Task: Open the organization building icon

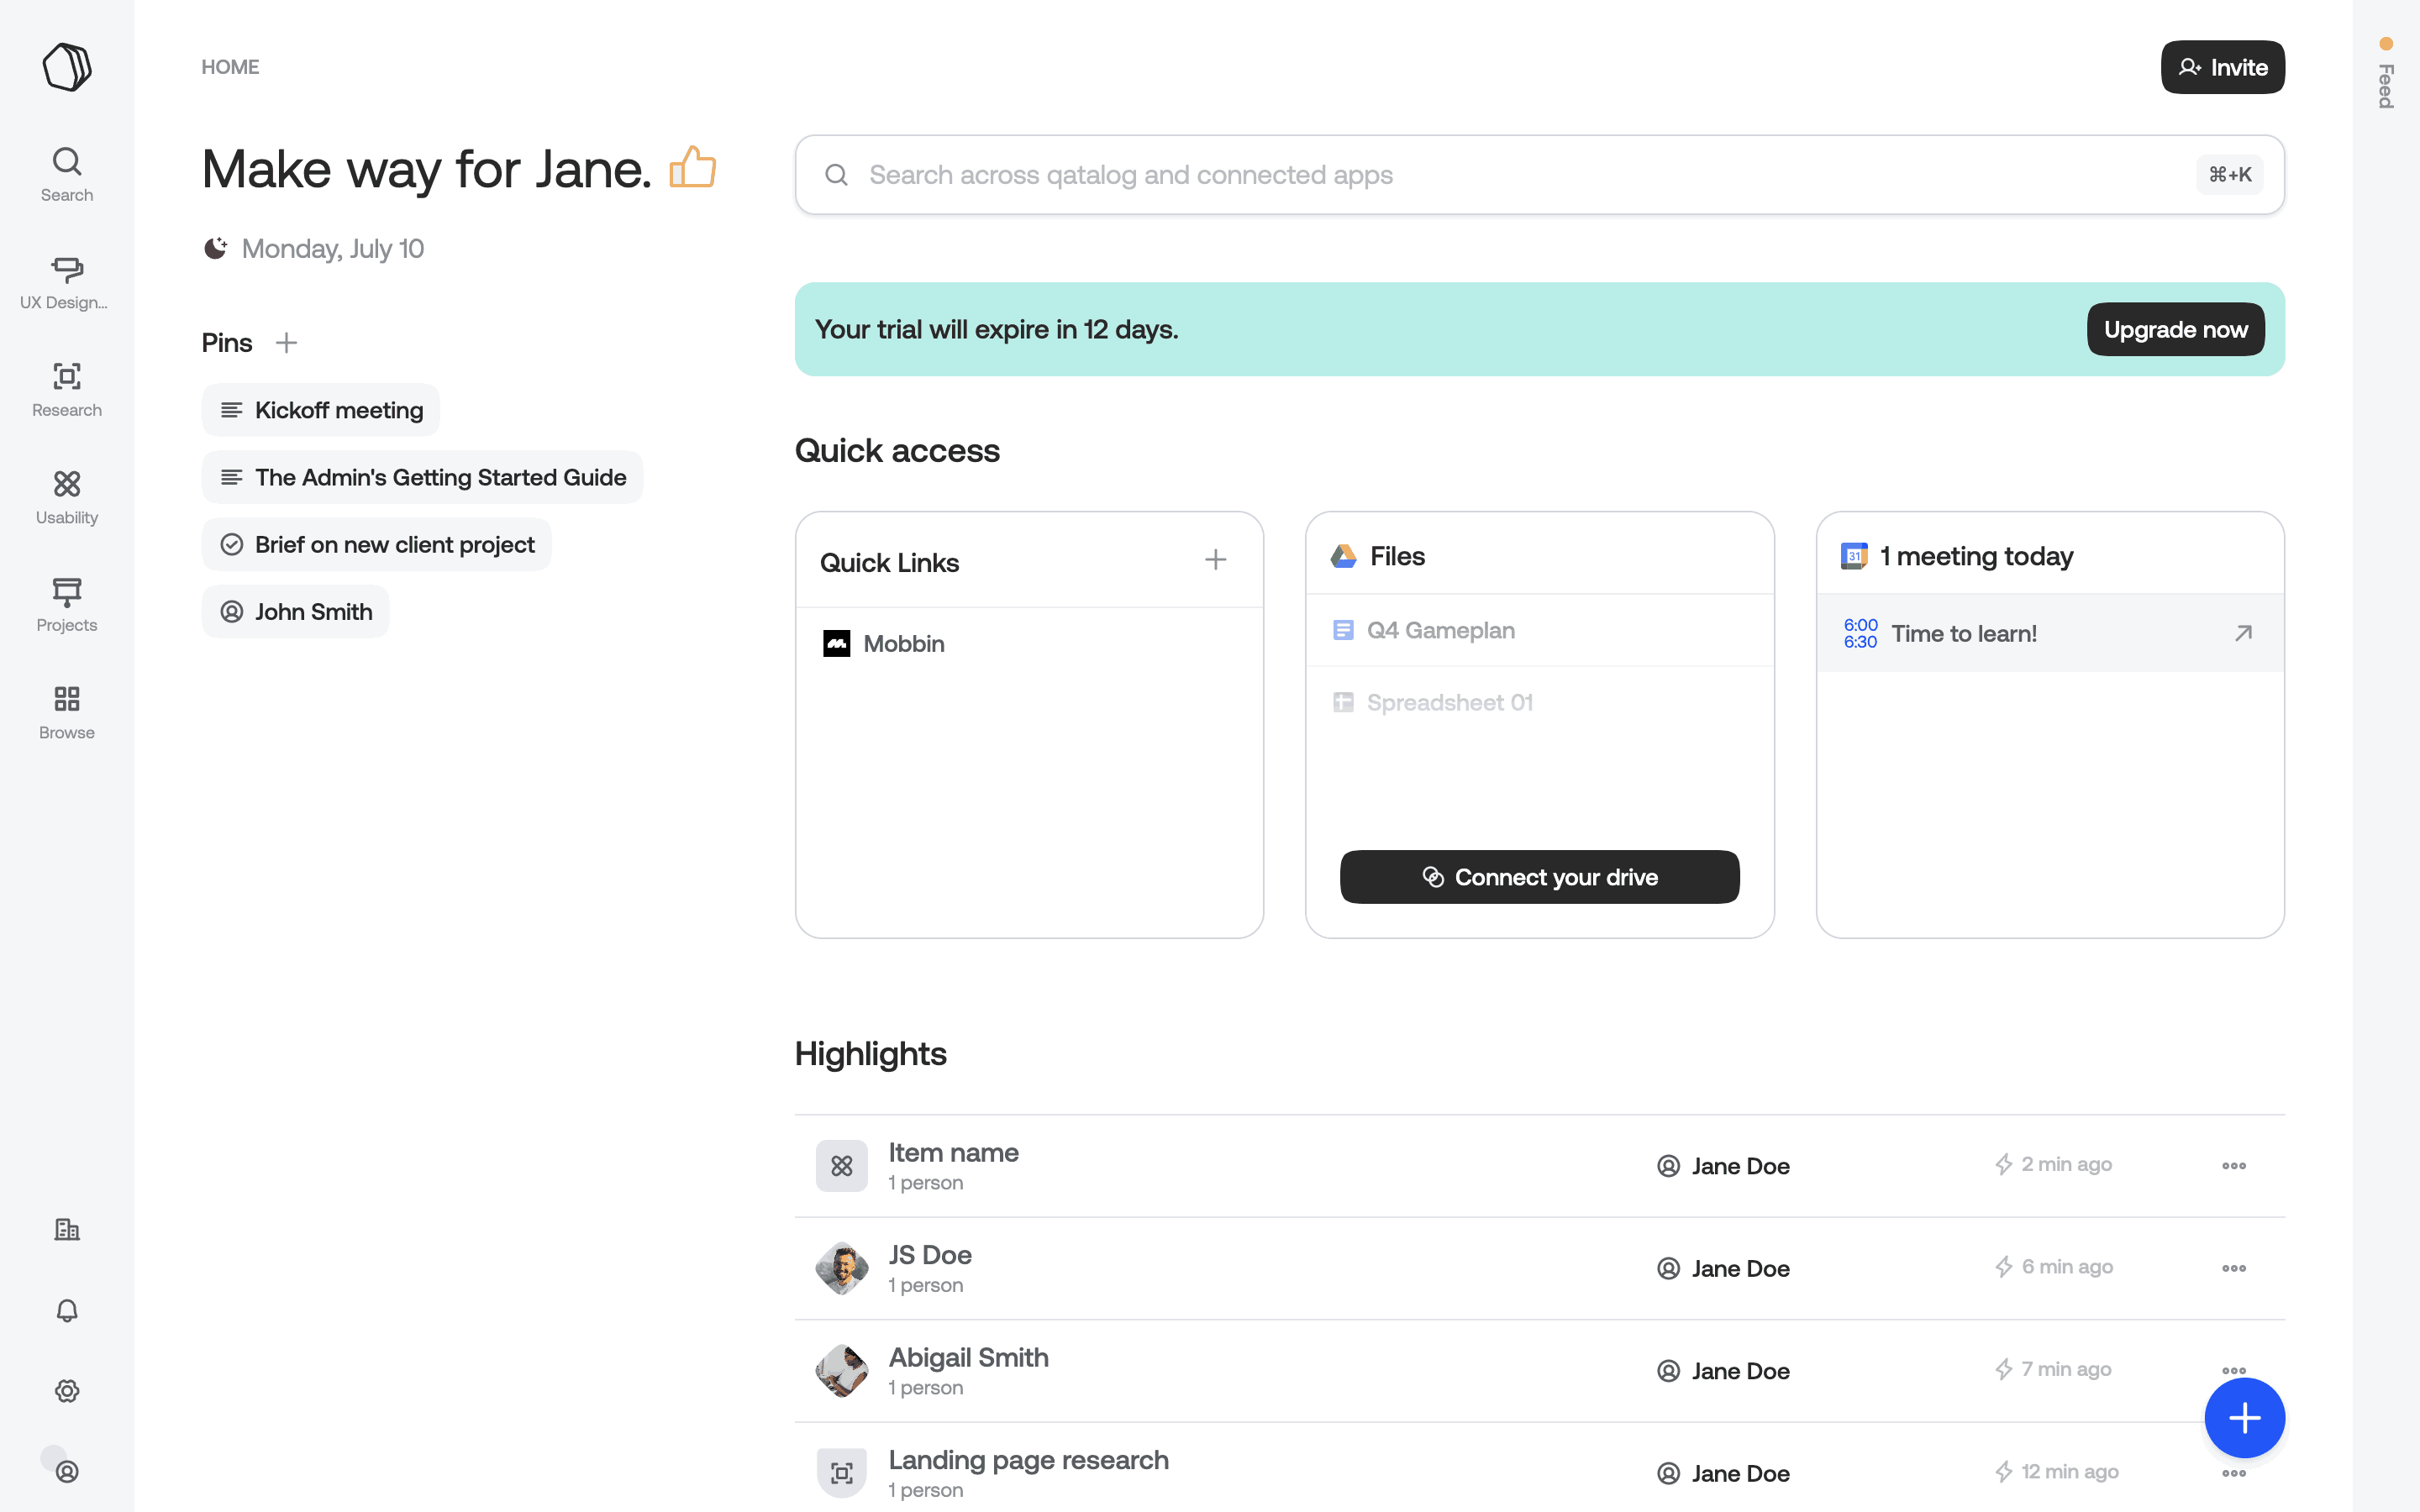Action: pos(67,1229)
